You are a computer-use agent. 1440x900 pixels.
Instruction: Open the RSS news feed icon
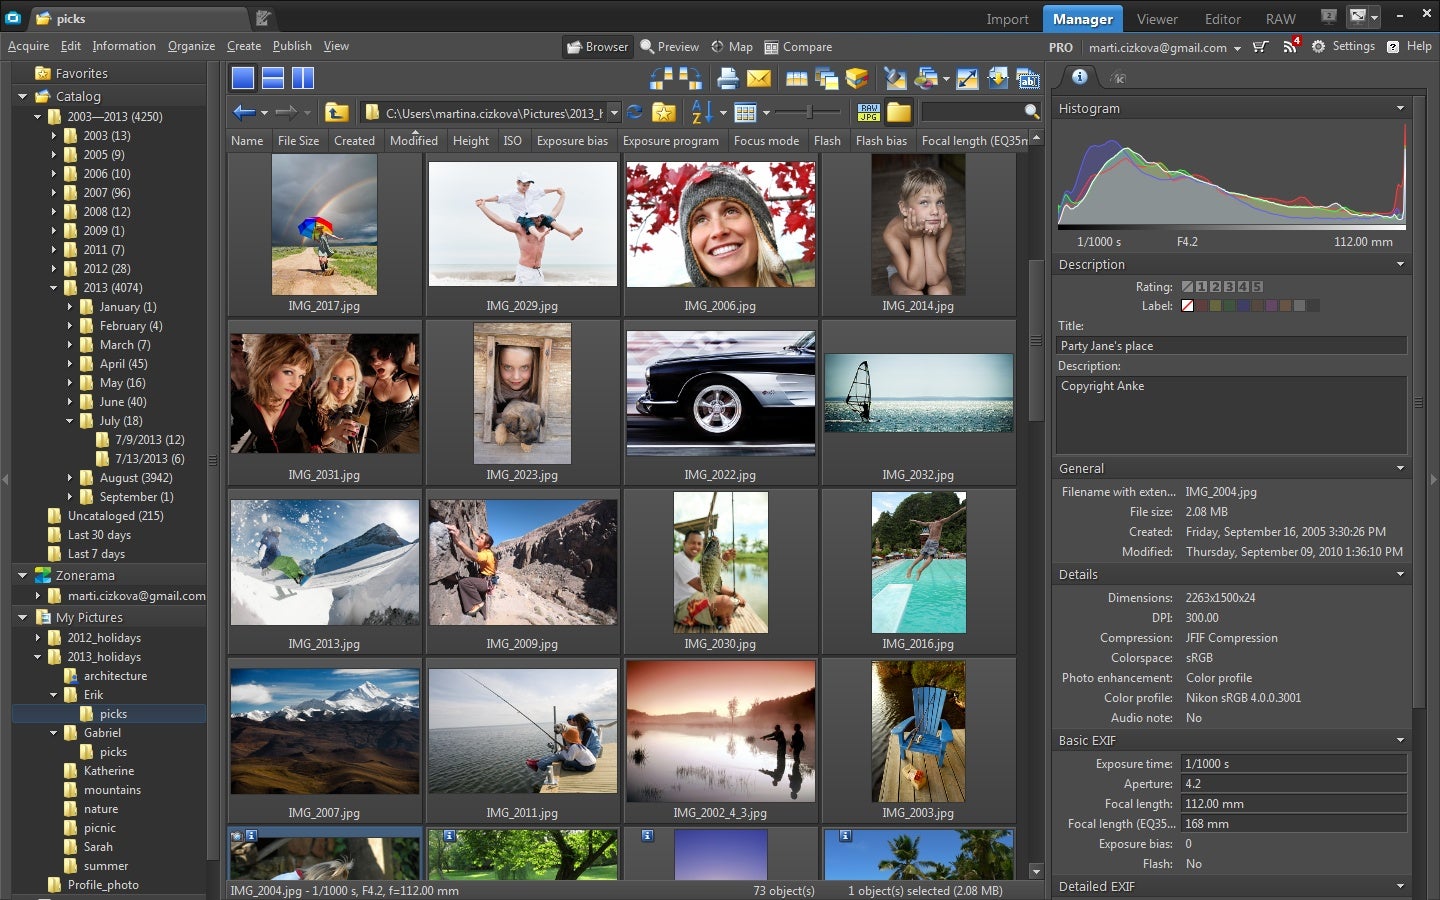tap(1291, 46)
